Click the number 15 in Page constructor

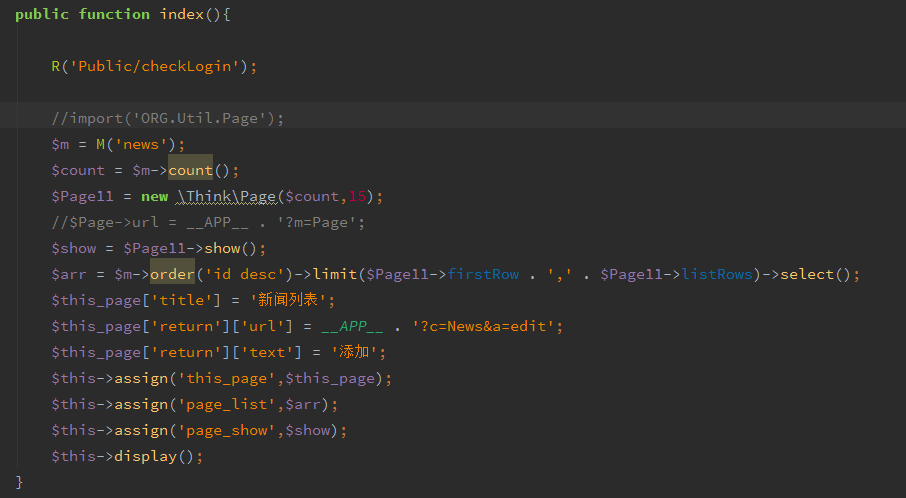pos(357,196)
